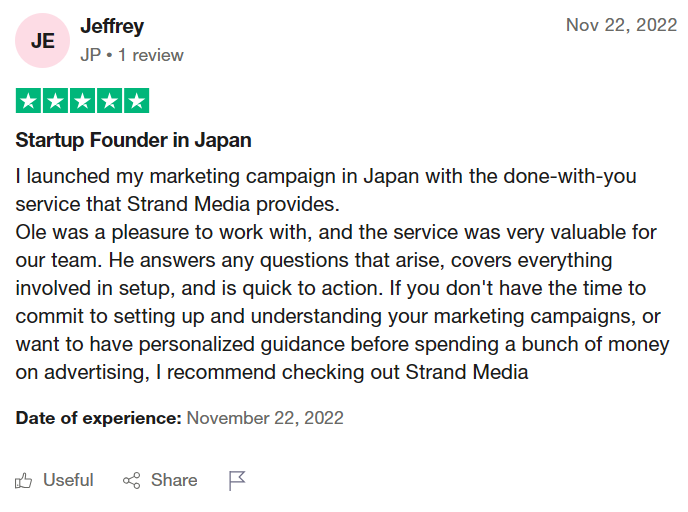Image resolution: width=688 pixels, height=512 pixels.
Task: Open the "Startup Founder in Japan" review title
Action: click(133, 140)
